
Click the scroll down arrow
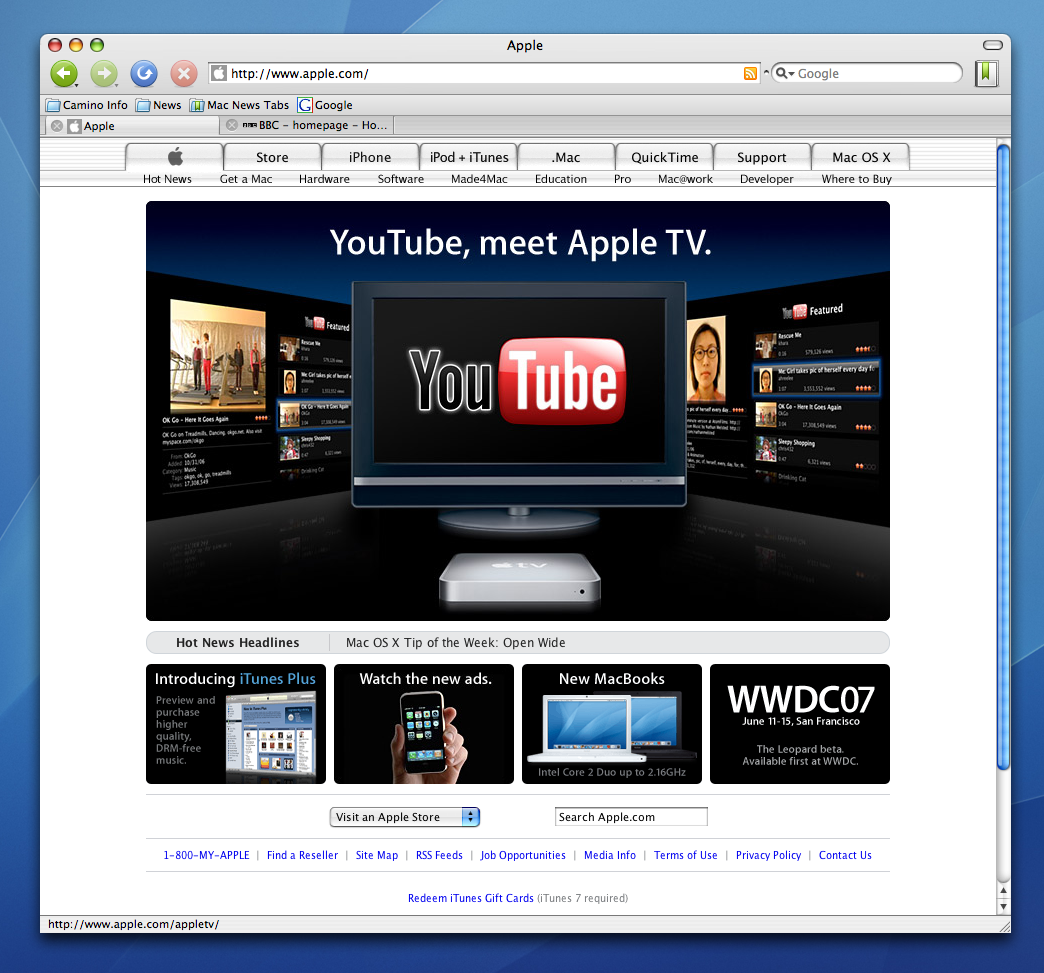1003,907
